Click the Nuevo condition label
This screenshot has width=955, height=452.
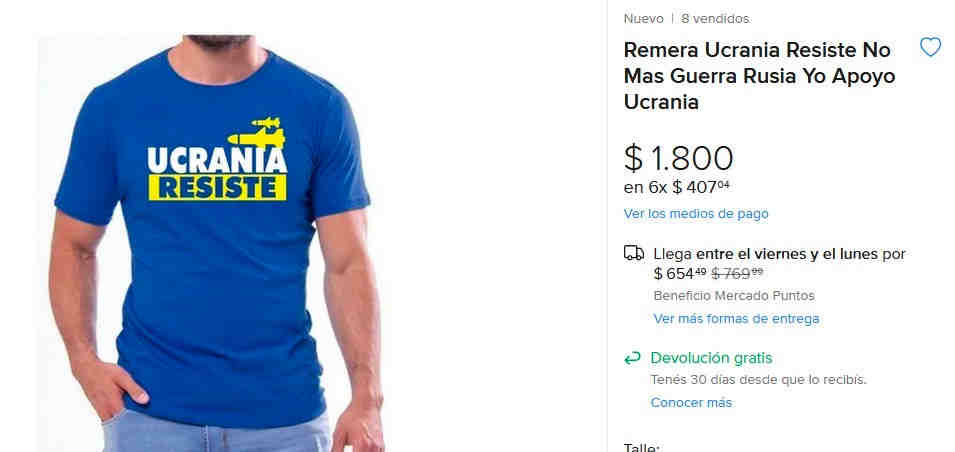(643, 19)
